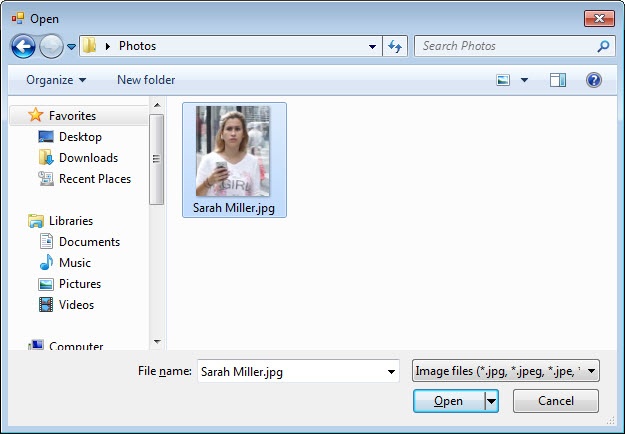
Task: Click the Open button
Action: pyautogui.click(x=448, y=401)
